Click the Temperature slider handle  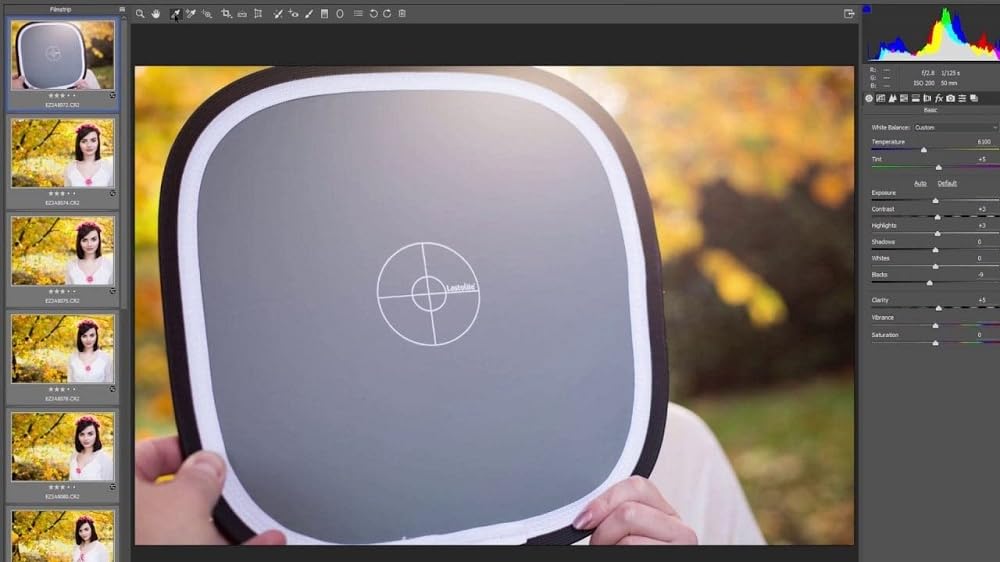coord(923,150)
